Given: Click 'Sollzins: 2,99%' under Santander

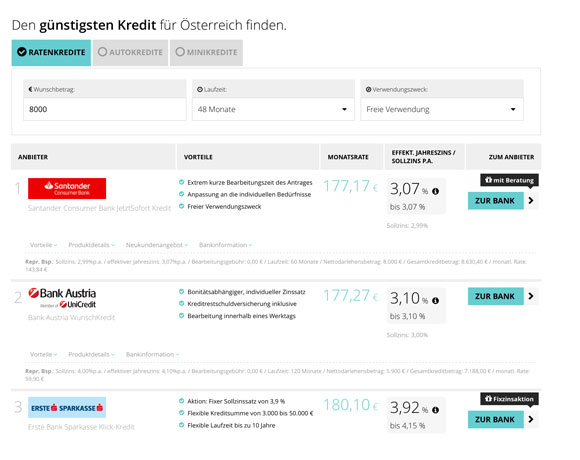Looking at the screenshot, I should coord(407,226).
